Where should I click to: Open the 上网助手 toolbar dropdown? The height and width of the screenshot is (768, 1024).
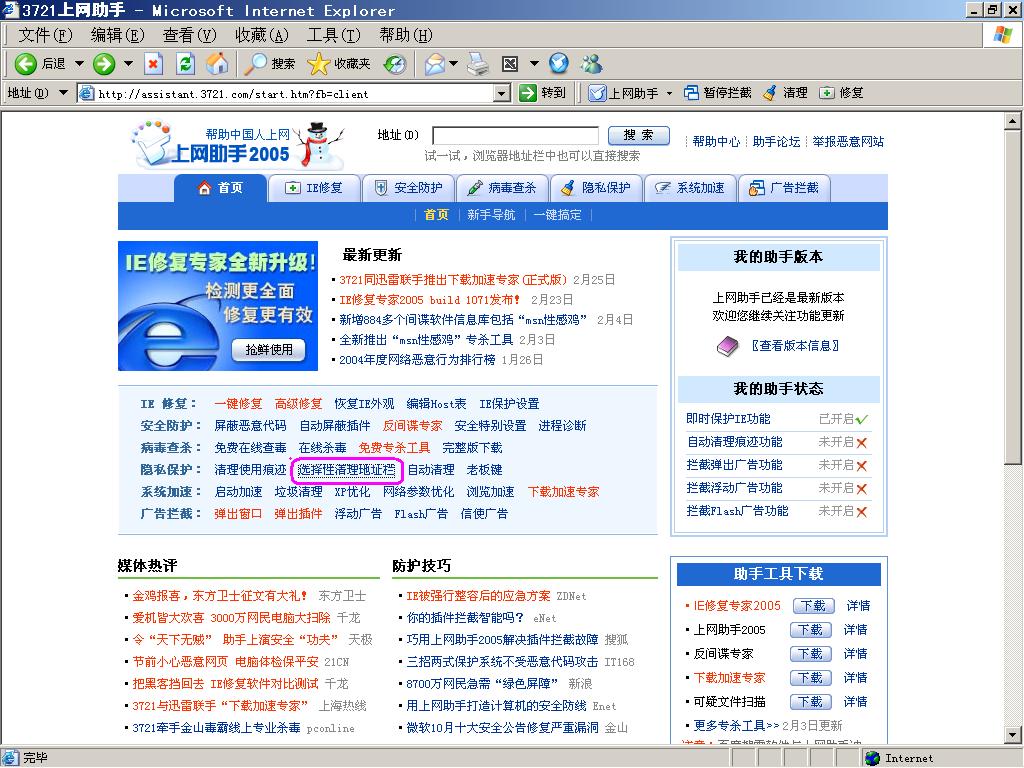pos(667,93)
